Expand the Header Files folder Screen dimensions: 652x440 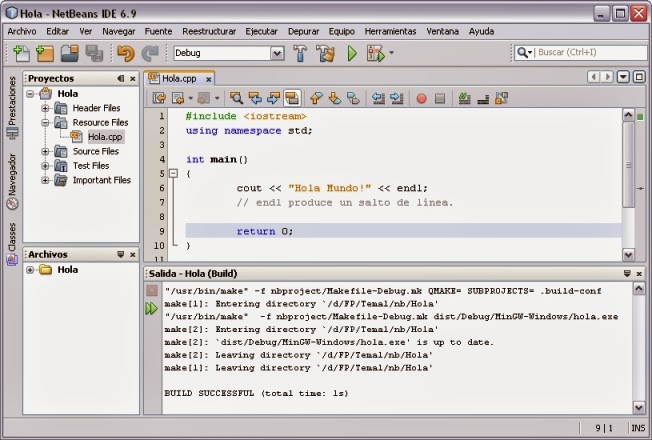(45, 108)
